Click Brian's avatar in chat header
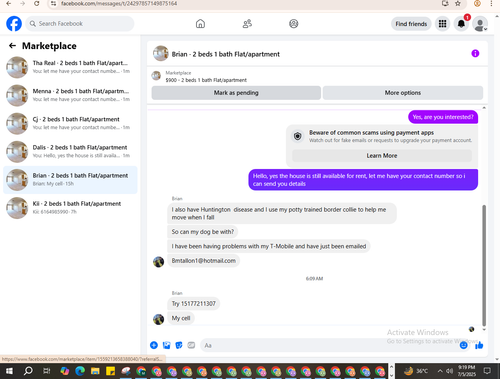 click(161, 54)
